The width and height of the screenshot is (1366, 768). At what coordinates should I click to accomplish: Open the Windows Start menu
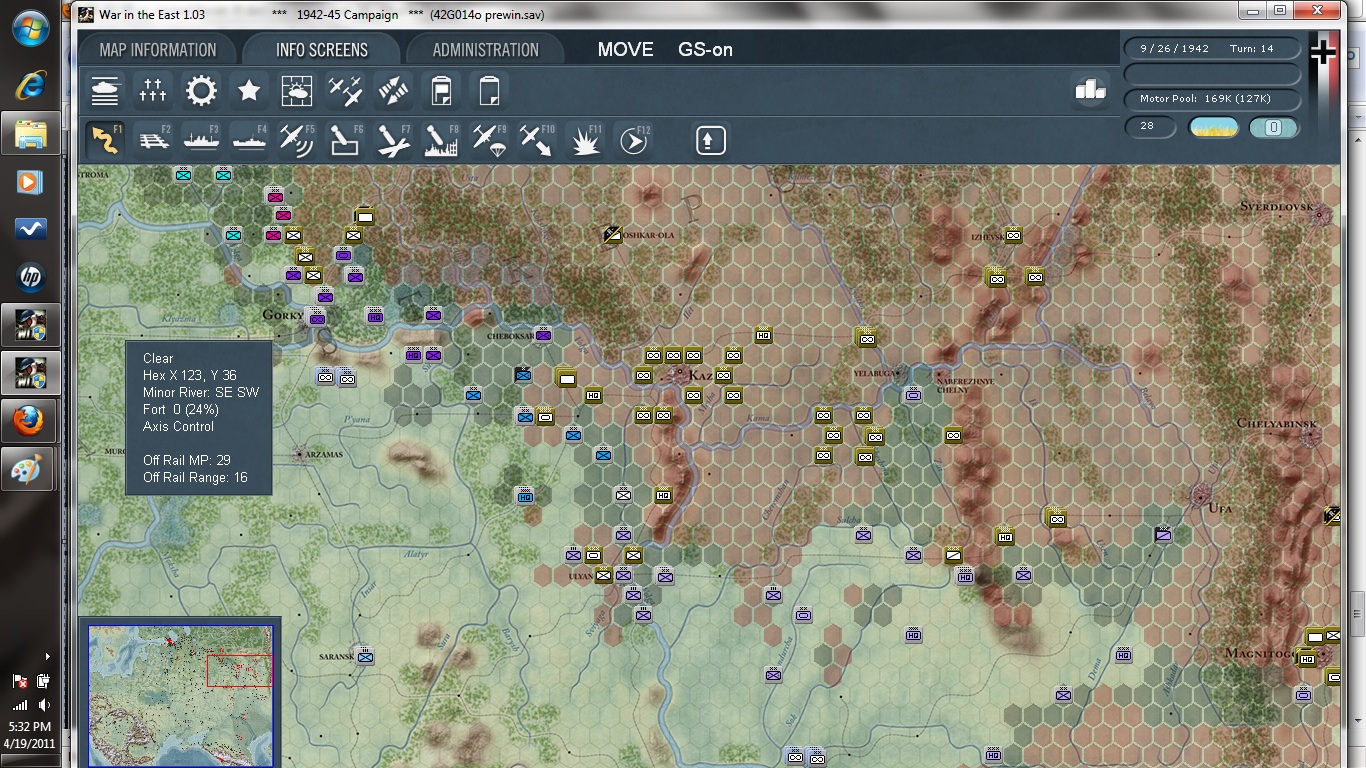click(x=30, y=28)
